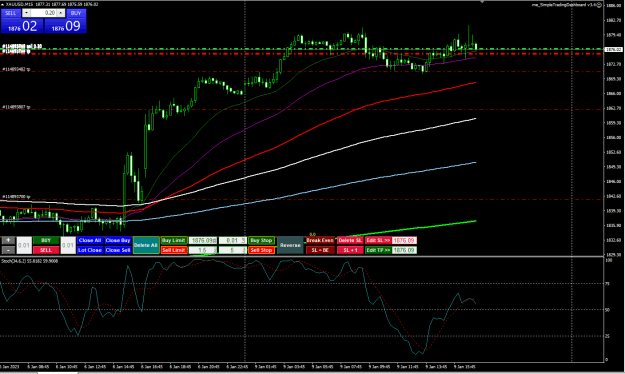Click the ma_SimpleTradingDashboard label at top right
Screen dimensions: 625x374
click(564, 5)
